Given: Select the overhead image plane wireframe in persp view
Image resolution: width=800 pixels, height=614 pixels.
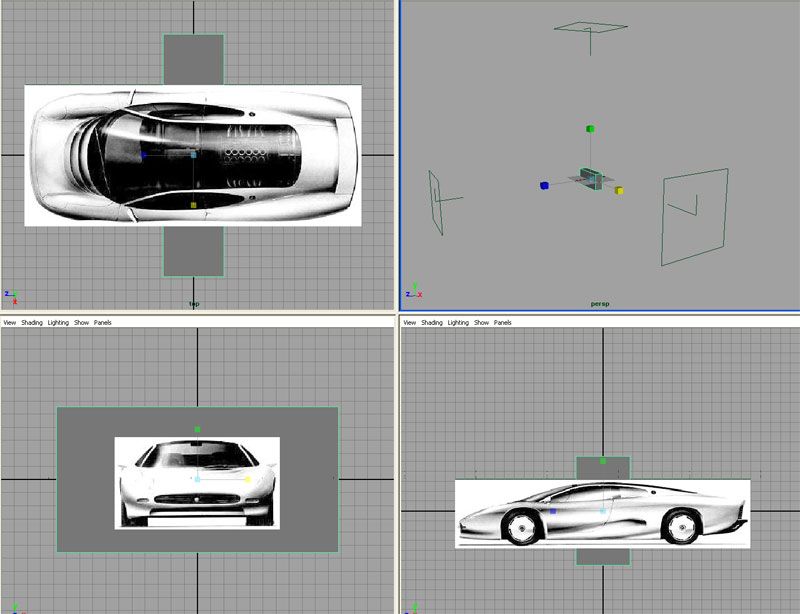Looking at the screenshot, I should click(x=591, y=28).
